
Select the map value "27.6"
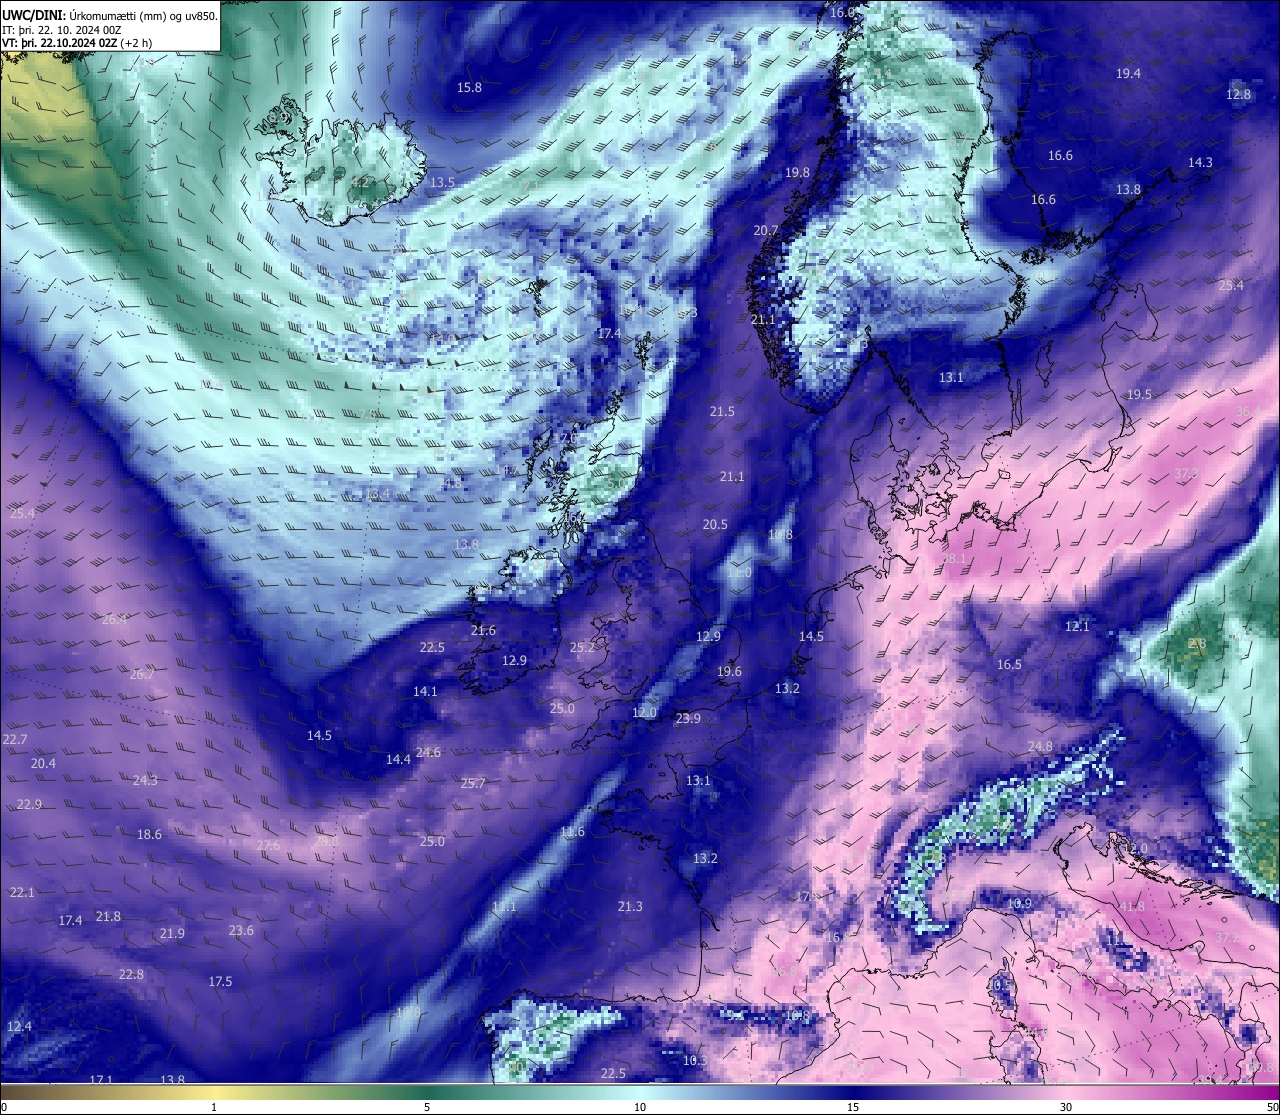tap(268, 845)
